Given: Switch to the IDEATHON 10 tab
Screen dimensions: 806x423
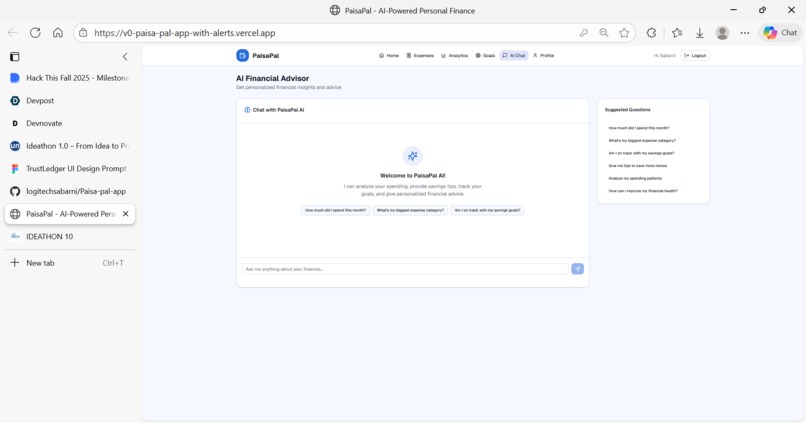Looking at the screenshot, I should pos(70,236).
